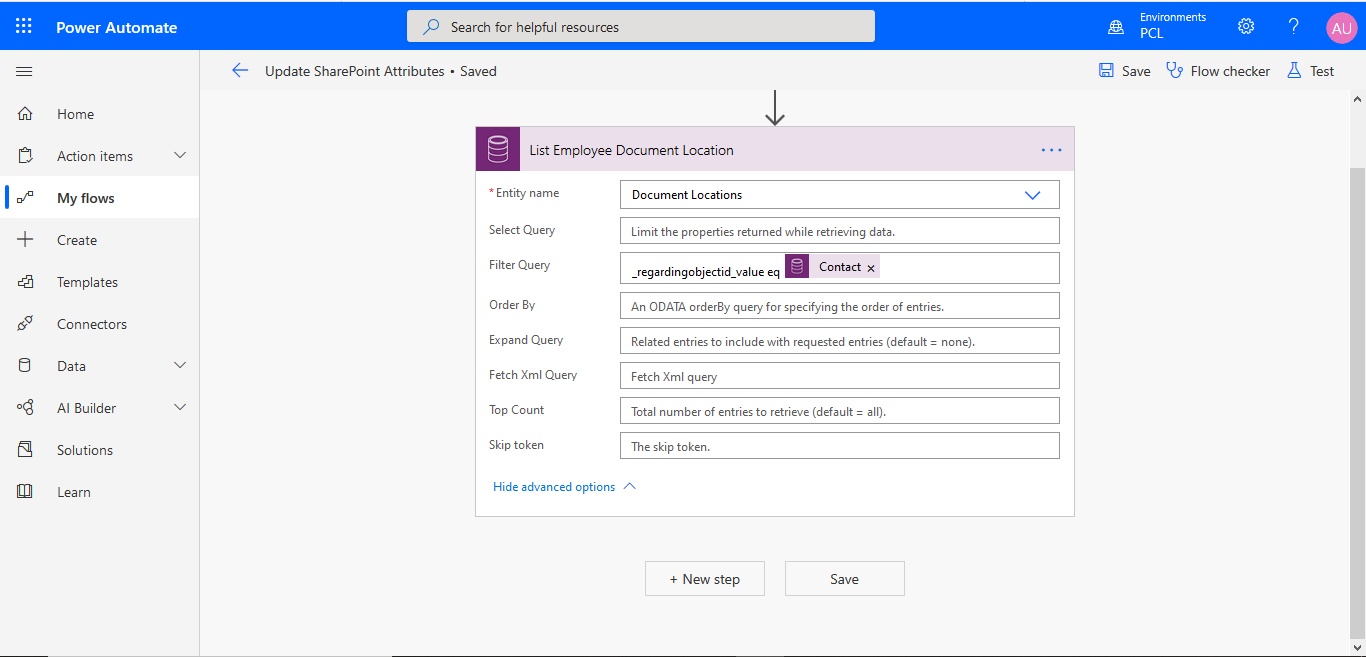Open Data in the sidebar
Screen dimensions: 1366x657
pos(100,366)
